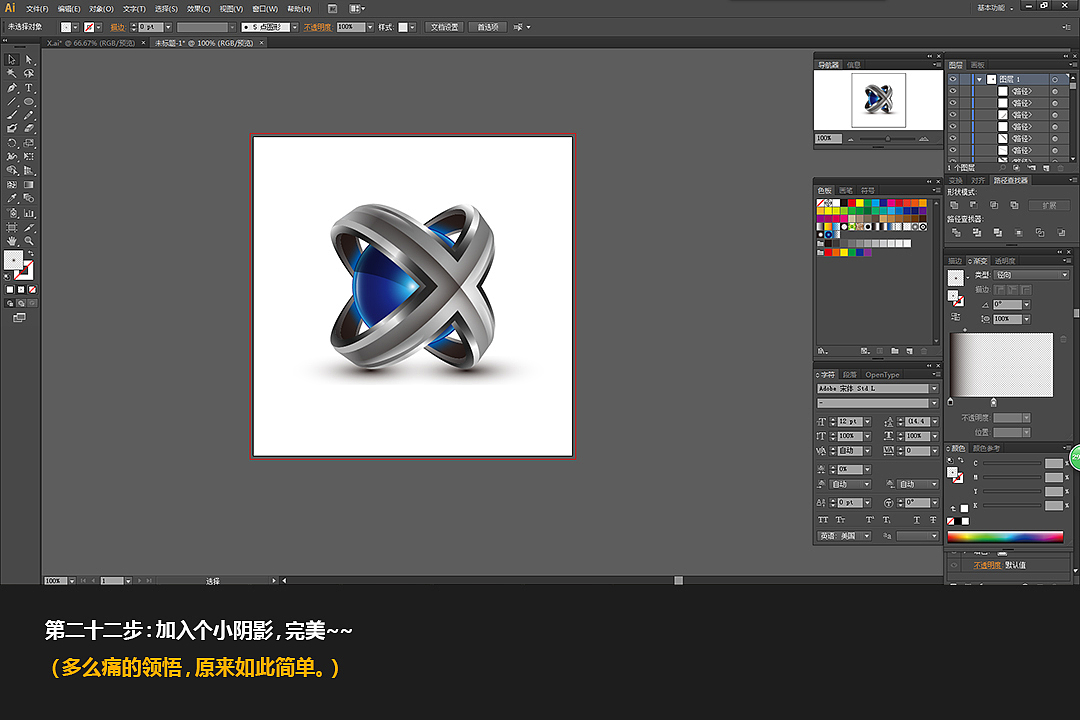Select the Gradient tool in toolbox
Screen dimensions: 1080x720
click(29, 185)
